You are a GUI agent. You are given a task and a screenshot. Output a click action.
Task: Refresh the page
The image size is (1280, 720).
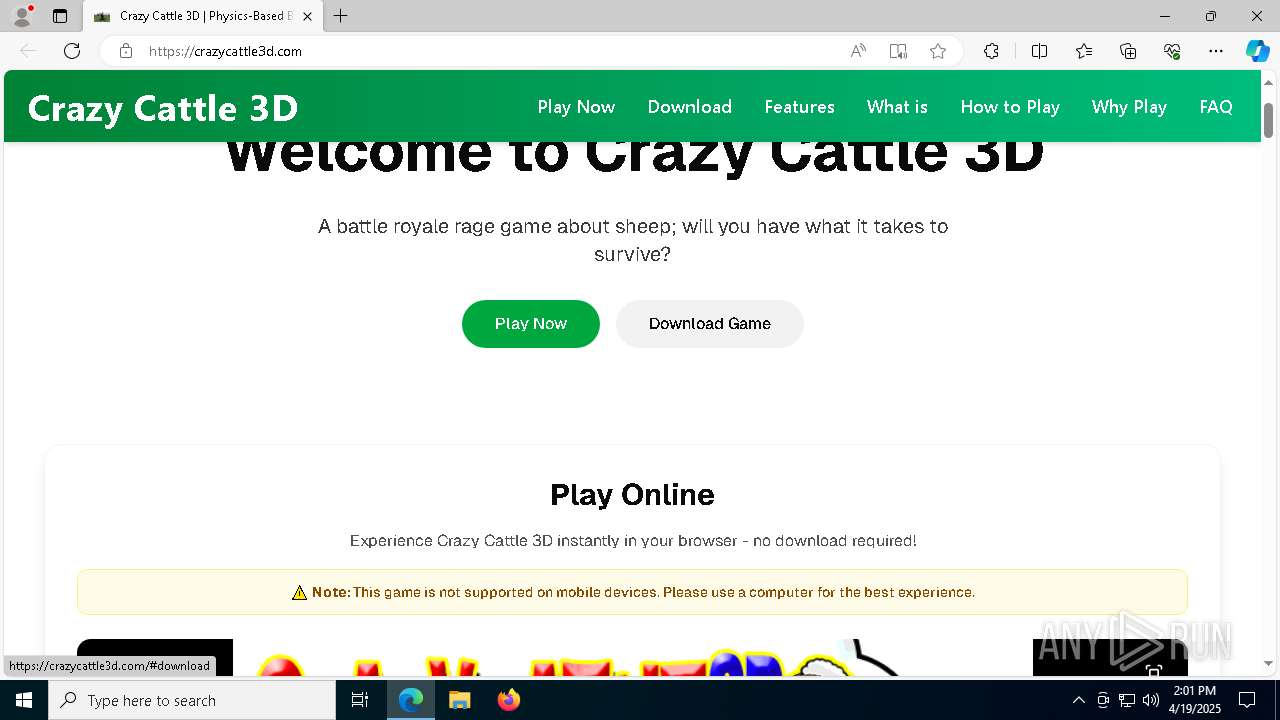point(72,51)
